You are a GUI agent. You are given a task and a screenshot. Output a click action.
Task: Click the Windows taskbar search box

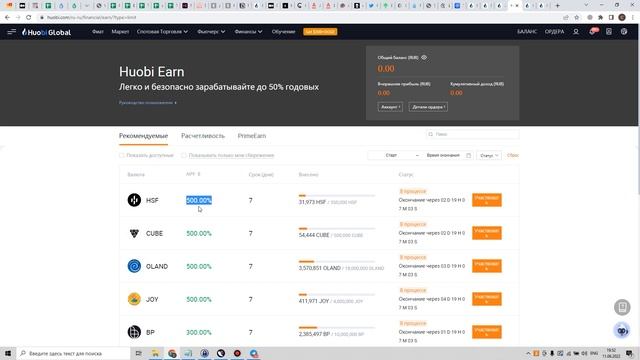(x=73, y=353)
